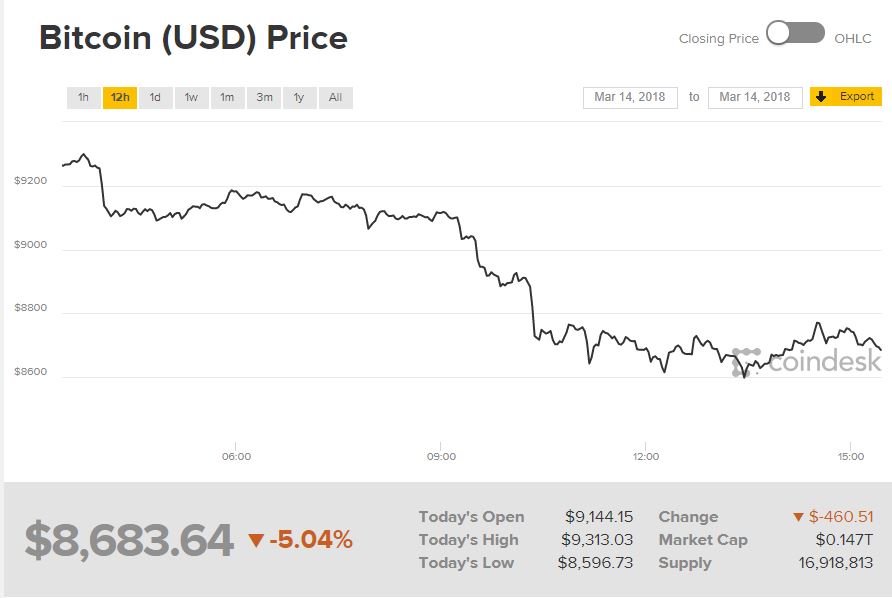
Task: Click the Export download arrow icon
Action: click(x=822, y=97)
